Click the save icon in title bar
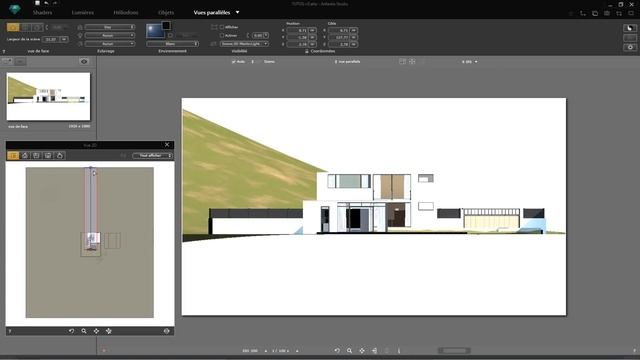The height and width of the screenshot is (360, 640). pyautogui.click(x=37, y=3)
